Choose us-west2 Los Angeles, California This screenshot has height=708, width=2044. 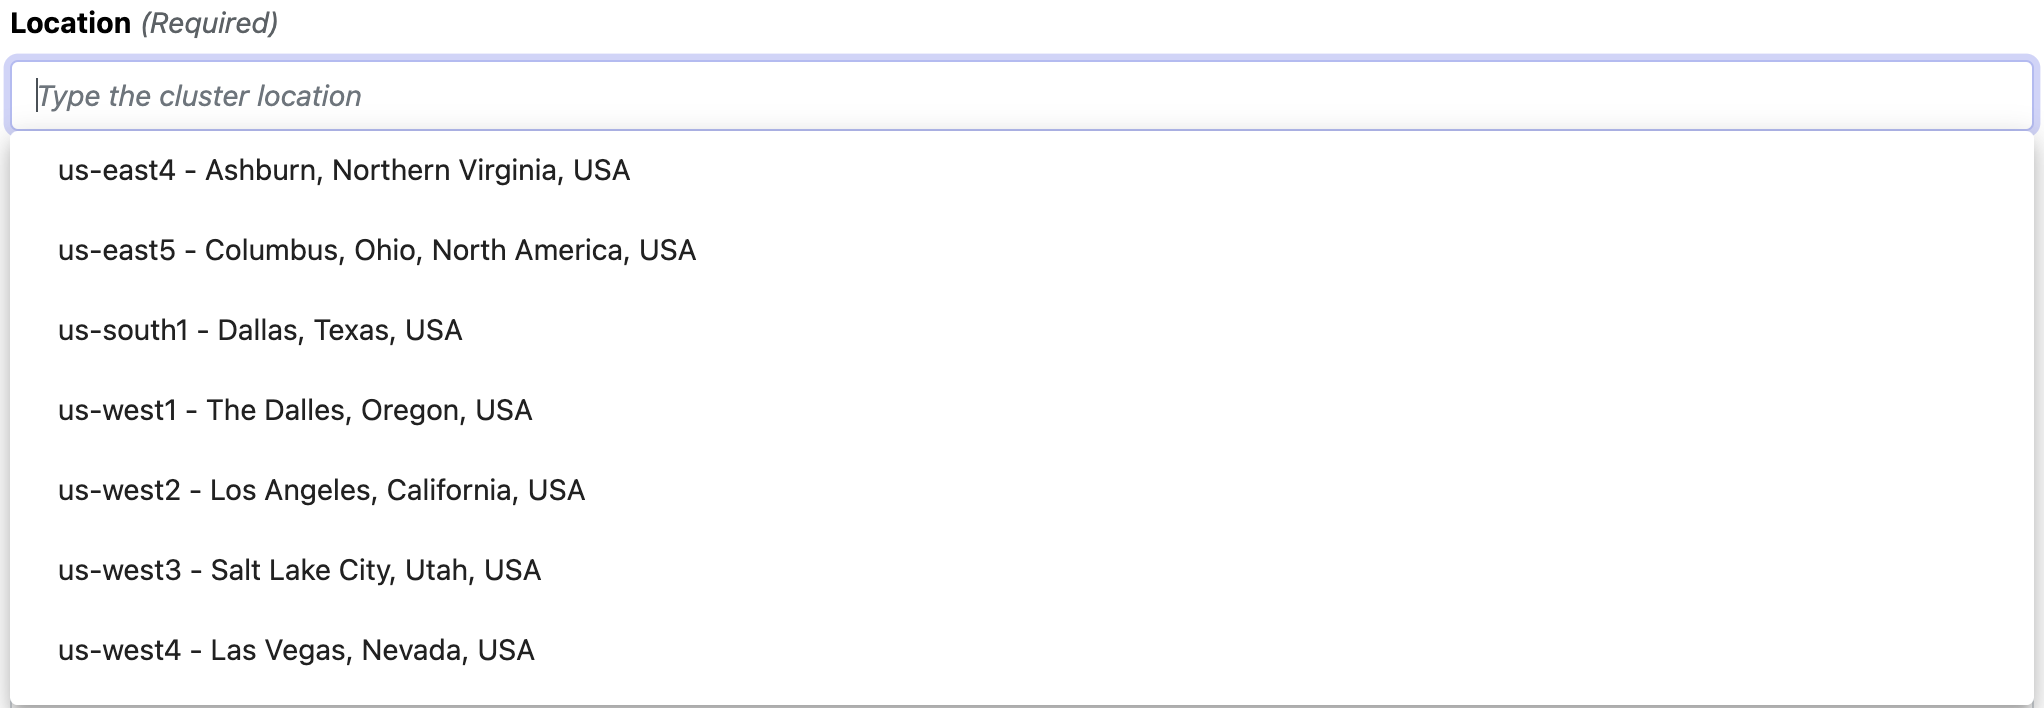(321, 490)
